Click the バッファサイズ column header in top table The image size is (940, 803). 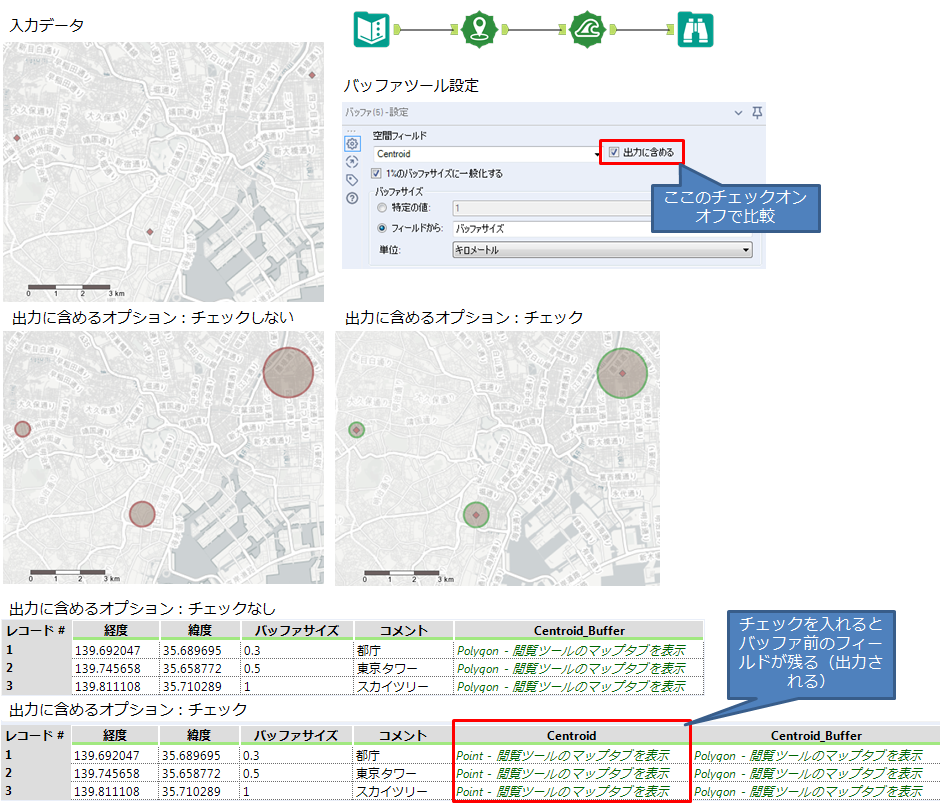pyautogui.click(x=296, y=630)
